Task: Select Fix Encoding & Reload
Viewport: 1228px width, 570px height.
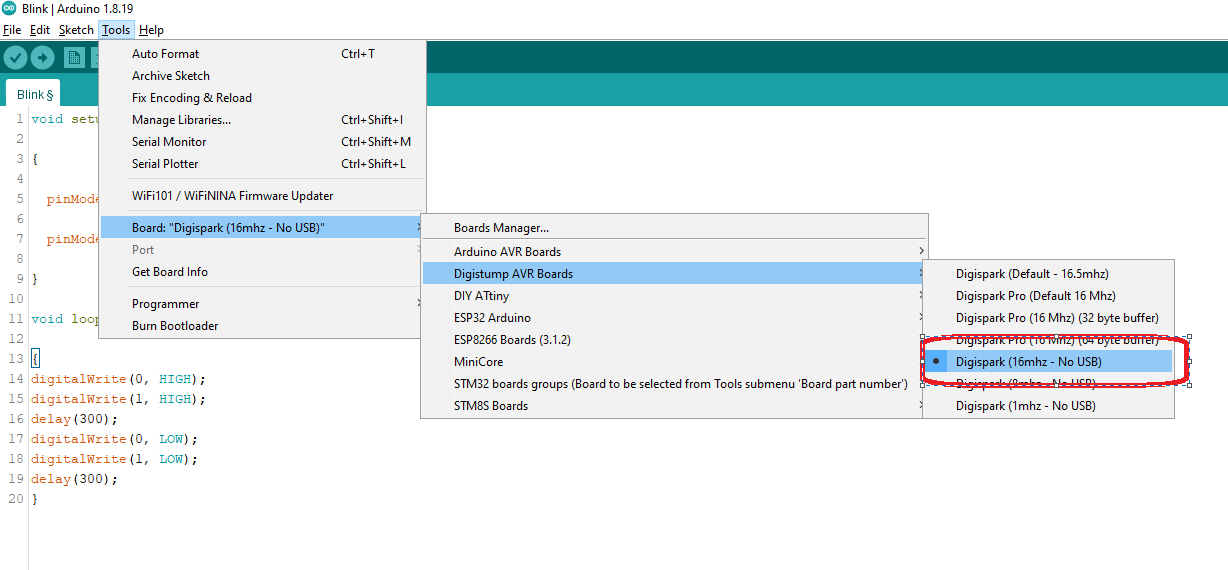Action: (263, 98)
